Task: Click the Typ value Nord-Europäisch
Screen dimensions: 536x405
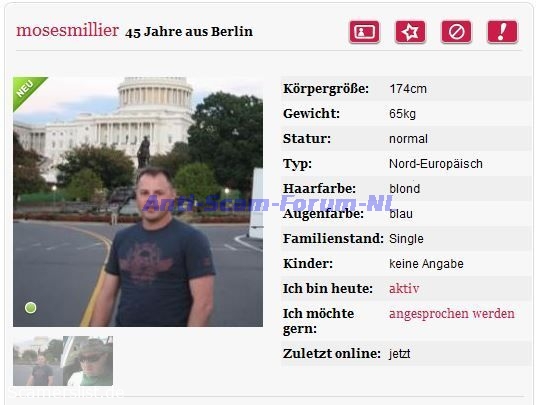Action: (x=436, y=164)
